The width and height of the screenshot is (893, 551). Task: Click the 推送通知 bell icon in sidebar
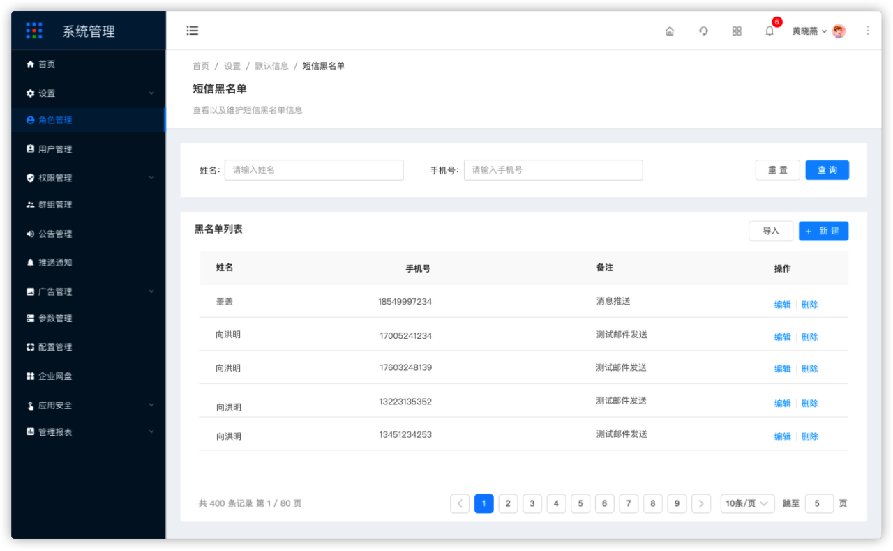tap(30, 263)
